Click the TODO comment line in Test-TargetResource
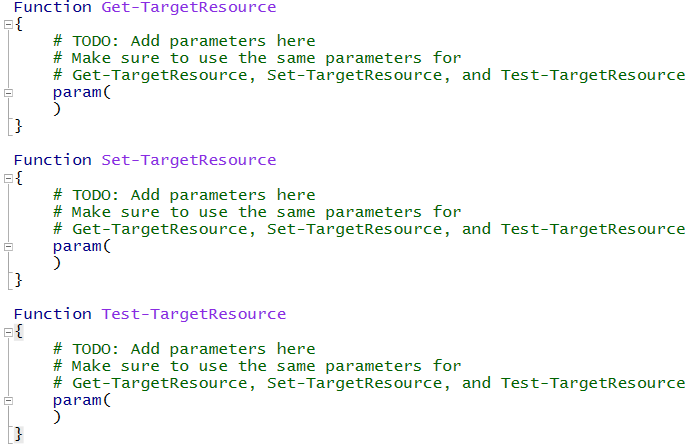This screenshot has width=689, height=448. pos(184,349)
